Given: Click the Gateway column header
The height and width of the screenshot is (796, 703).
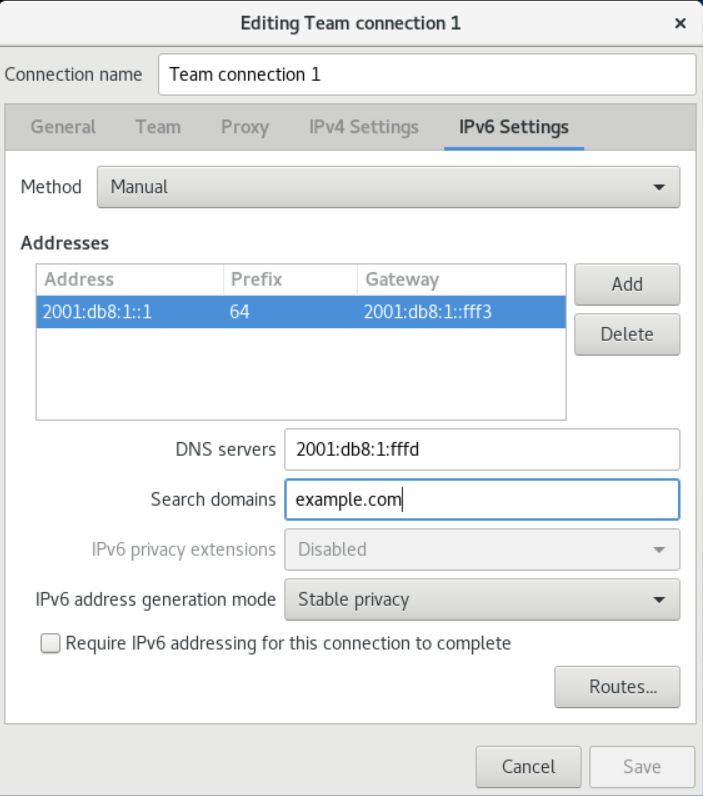Looking at the screenshot, I should 461,280.
